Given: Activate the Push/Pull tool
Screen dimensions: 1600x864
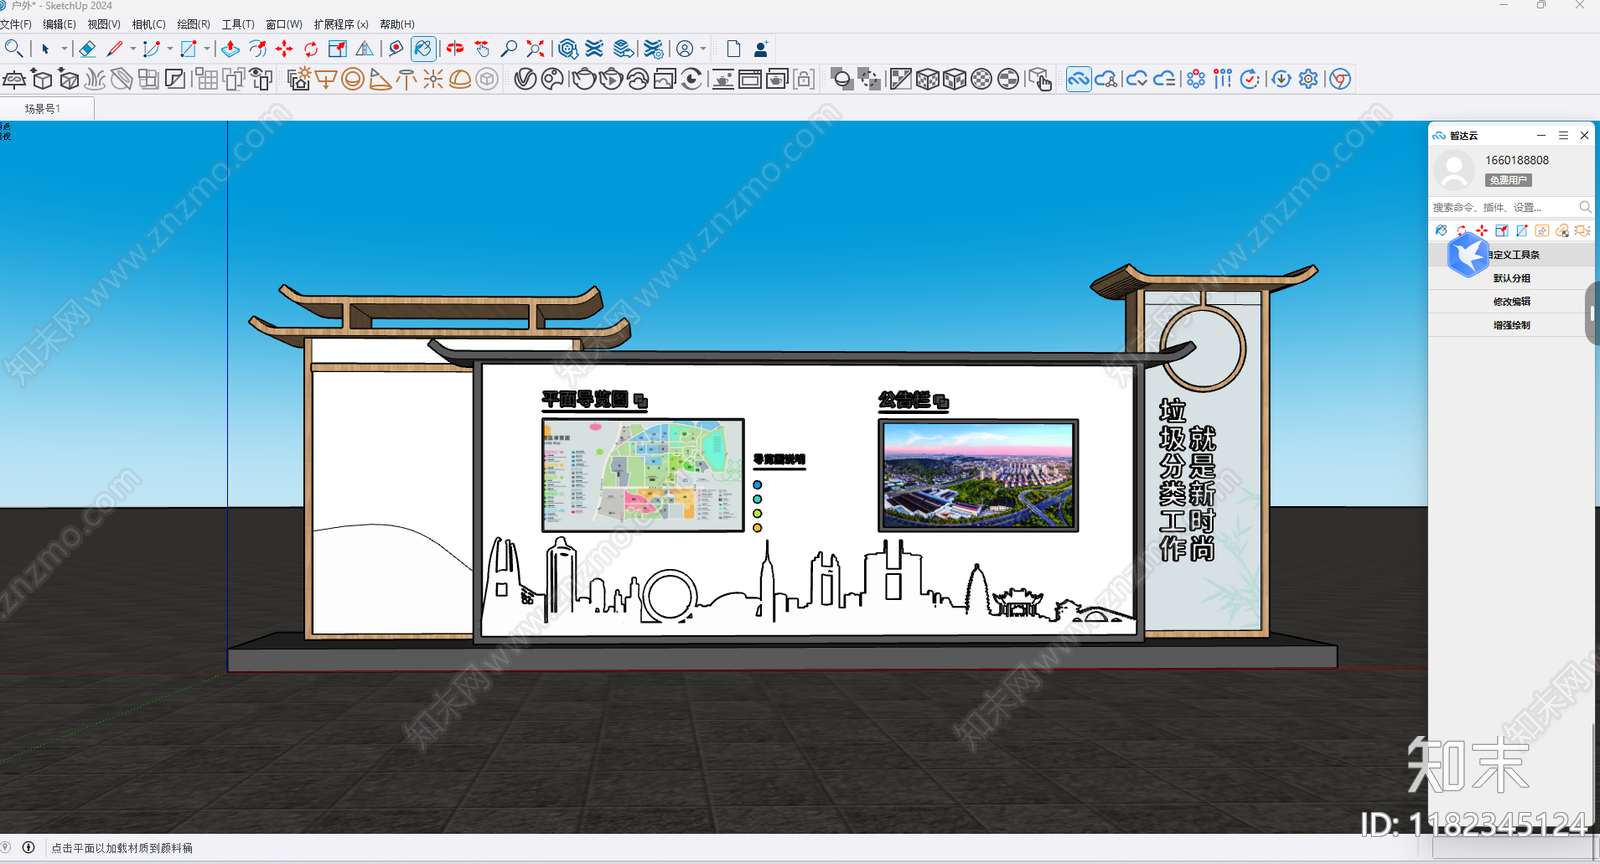Looking at the screenshot, I should [x=230, y=48].
